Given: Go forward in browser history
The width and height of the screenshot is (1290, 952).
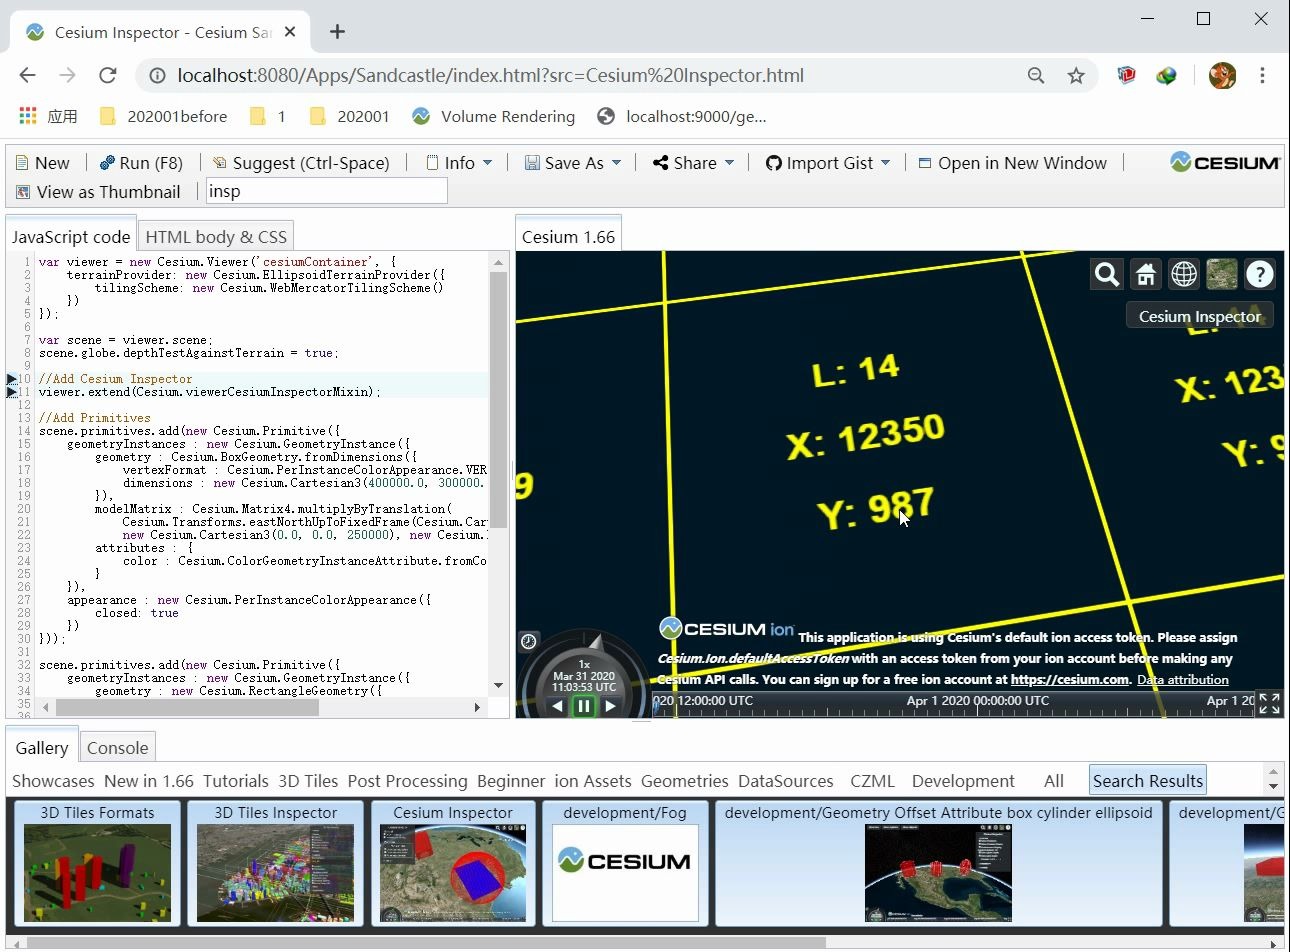Looking at the screenshot, I should [x=67, y=75].
